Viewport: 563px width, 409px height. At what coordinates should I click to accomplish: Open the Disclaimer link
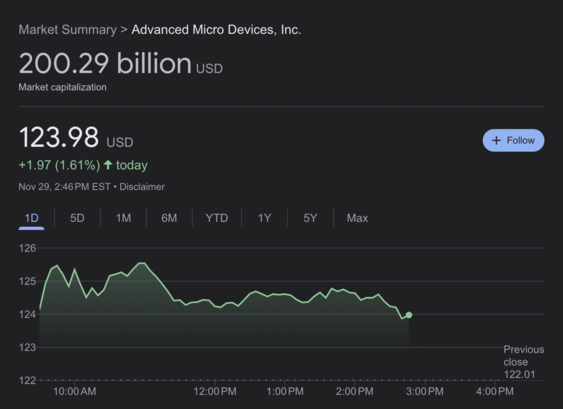142,187
